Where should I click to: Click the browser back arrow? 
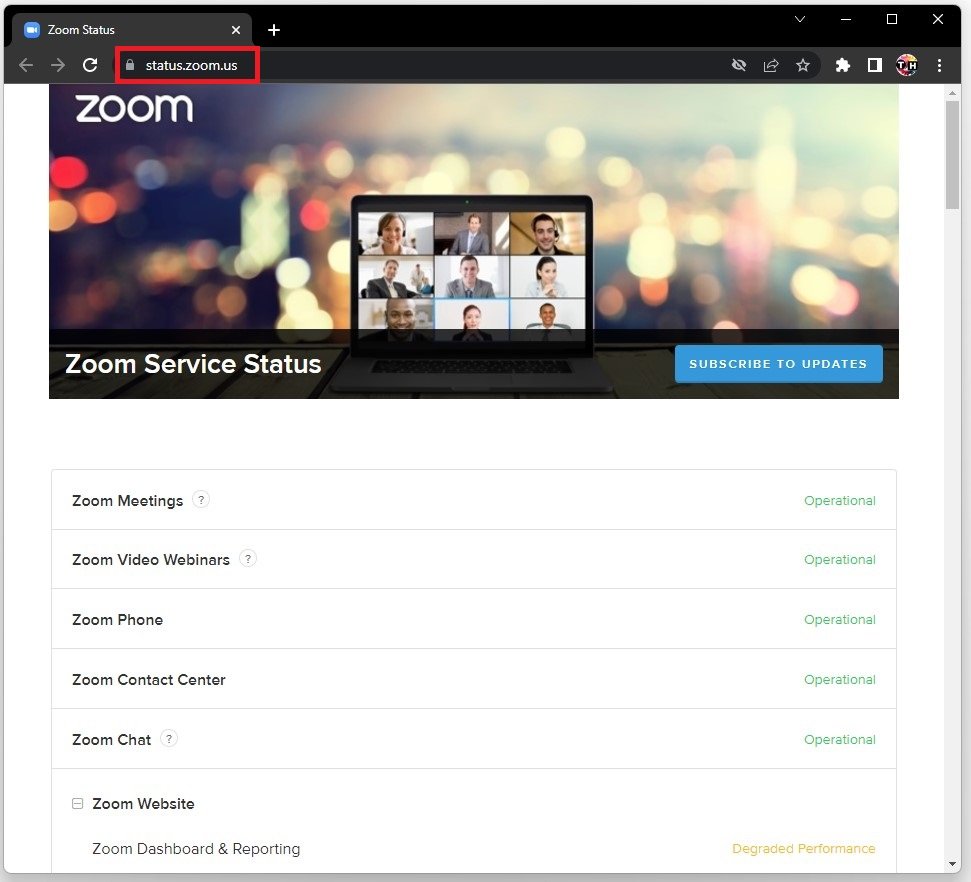(26, 65)
